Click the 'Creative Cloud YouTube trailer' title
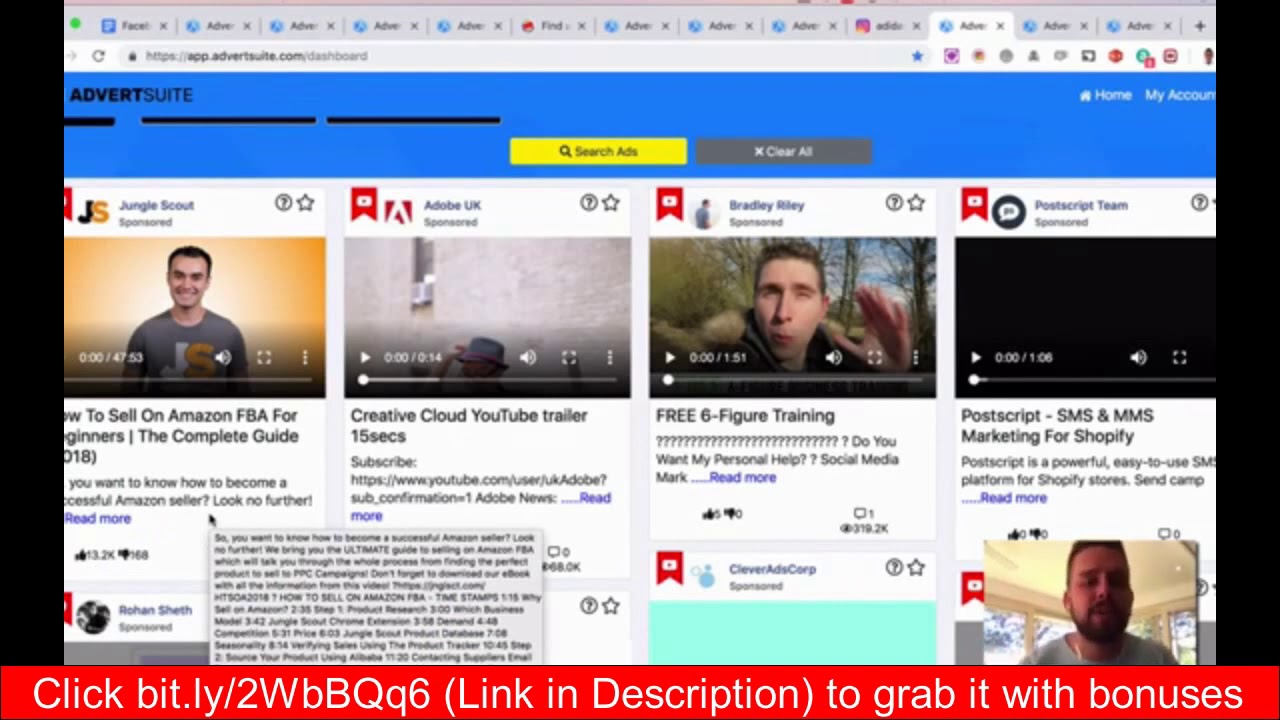 tap(469, 425)
